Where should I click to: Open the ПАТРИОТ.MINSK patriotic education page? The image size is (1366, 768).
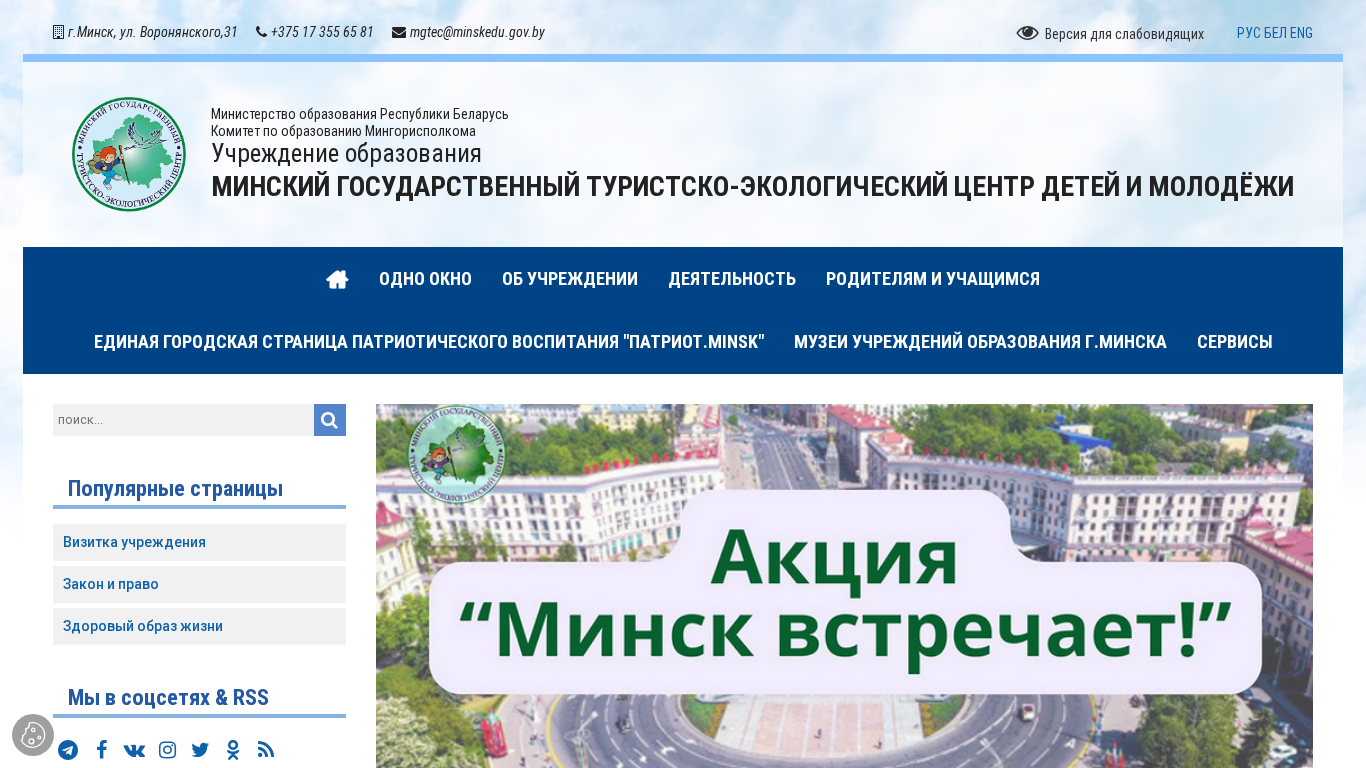pyautogui.click(x=429, y=342)
